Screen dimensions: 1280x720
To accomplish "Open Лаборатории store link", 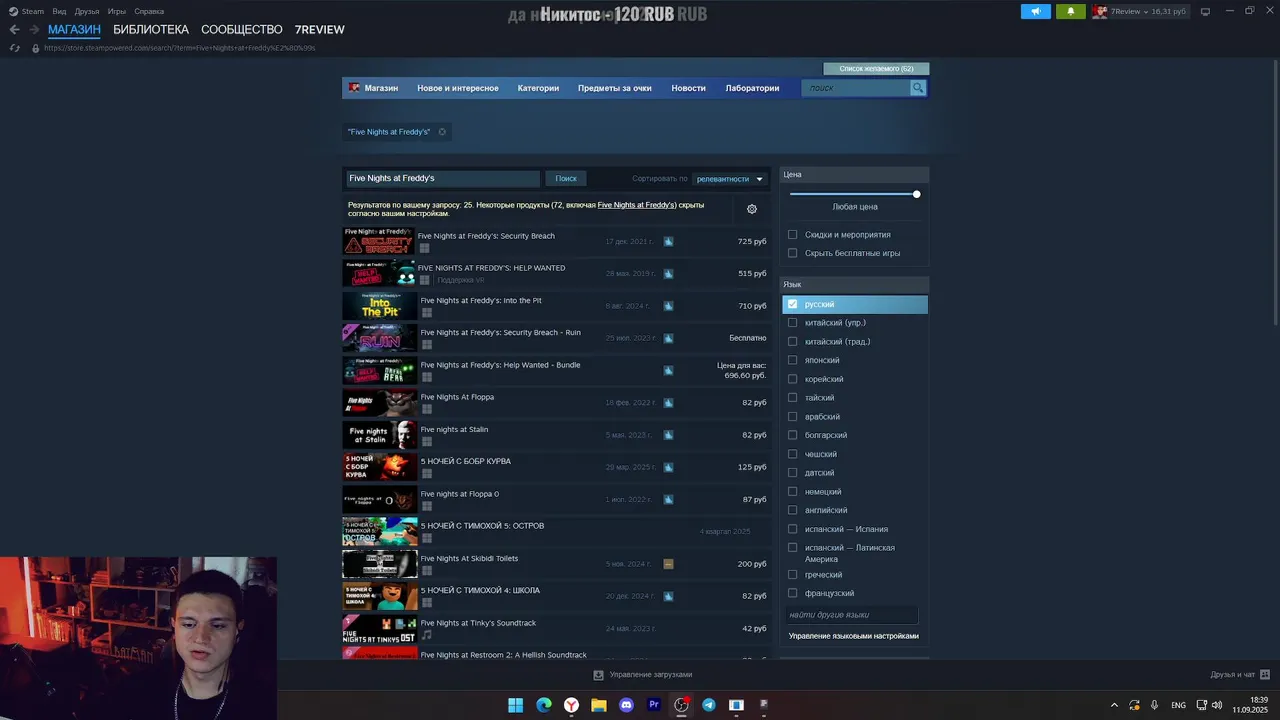I will [752, 88].
